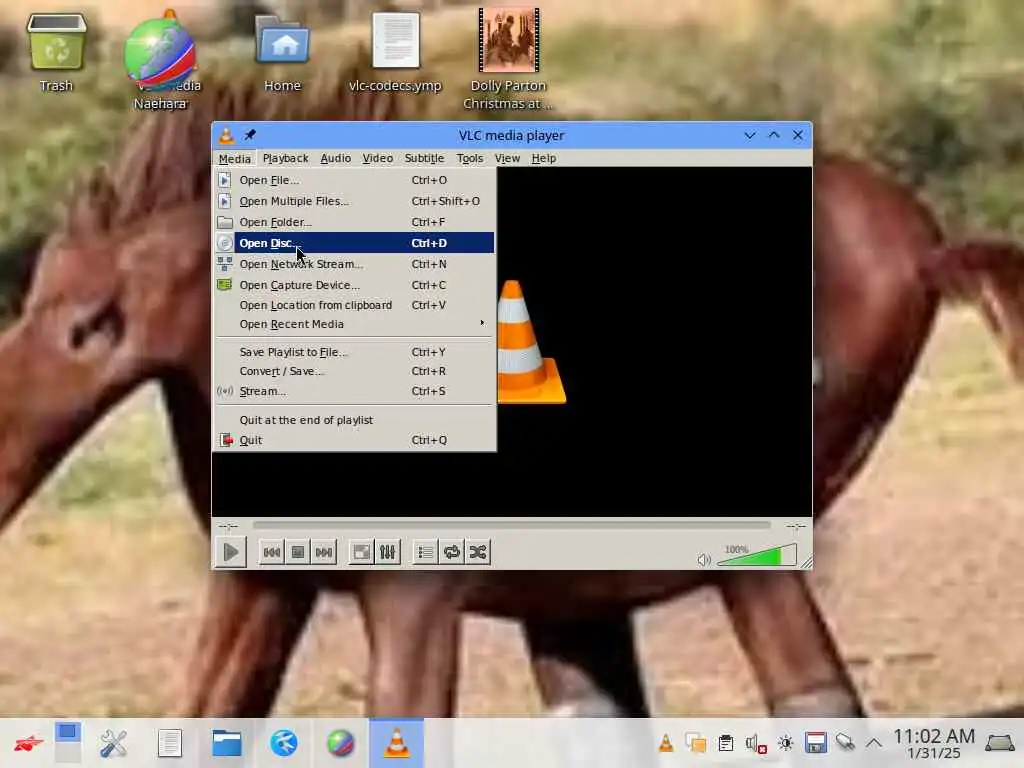This screenshot has height=768, width=1024.
Task: Open the Tools menu
Action: click(470, 158)
